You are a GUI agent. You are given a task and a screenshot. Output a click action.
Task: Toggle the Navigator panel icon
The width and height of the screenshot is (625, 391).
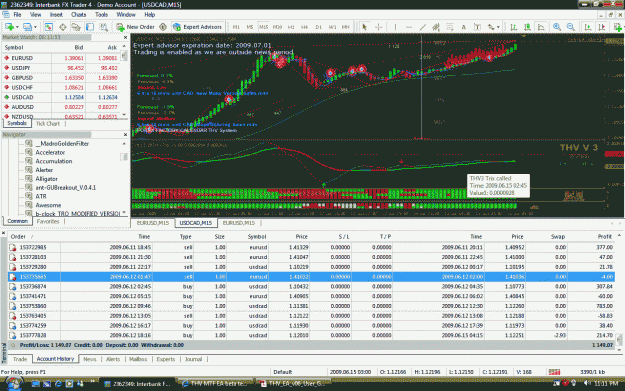[x=76, y=27]
